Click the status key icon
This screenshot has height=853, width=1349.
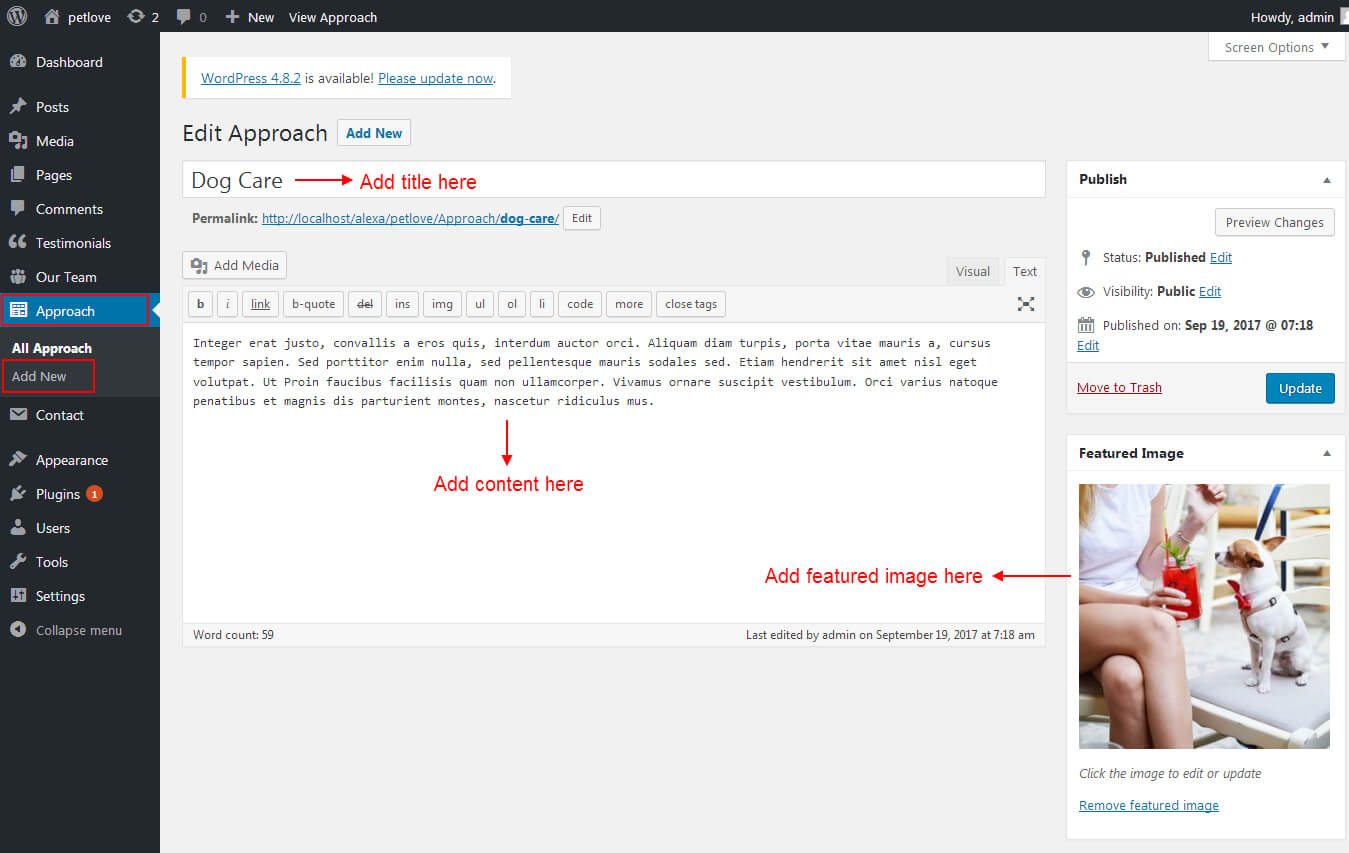[x=1086, y=257]
